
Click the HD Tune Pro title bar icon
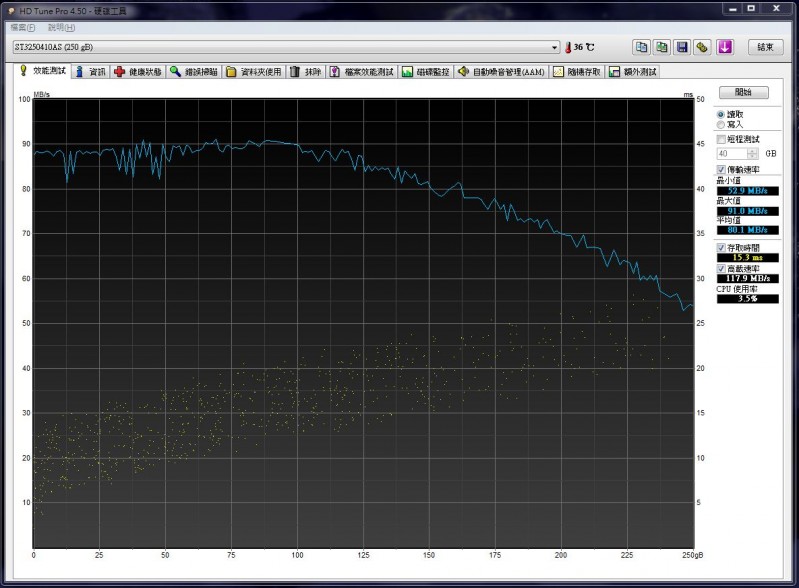pyautogui.click(x=11, y=10)
